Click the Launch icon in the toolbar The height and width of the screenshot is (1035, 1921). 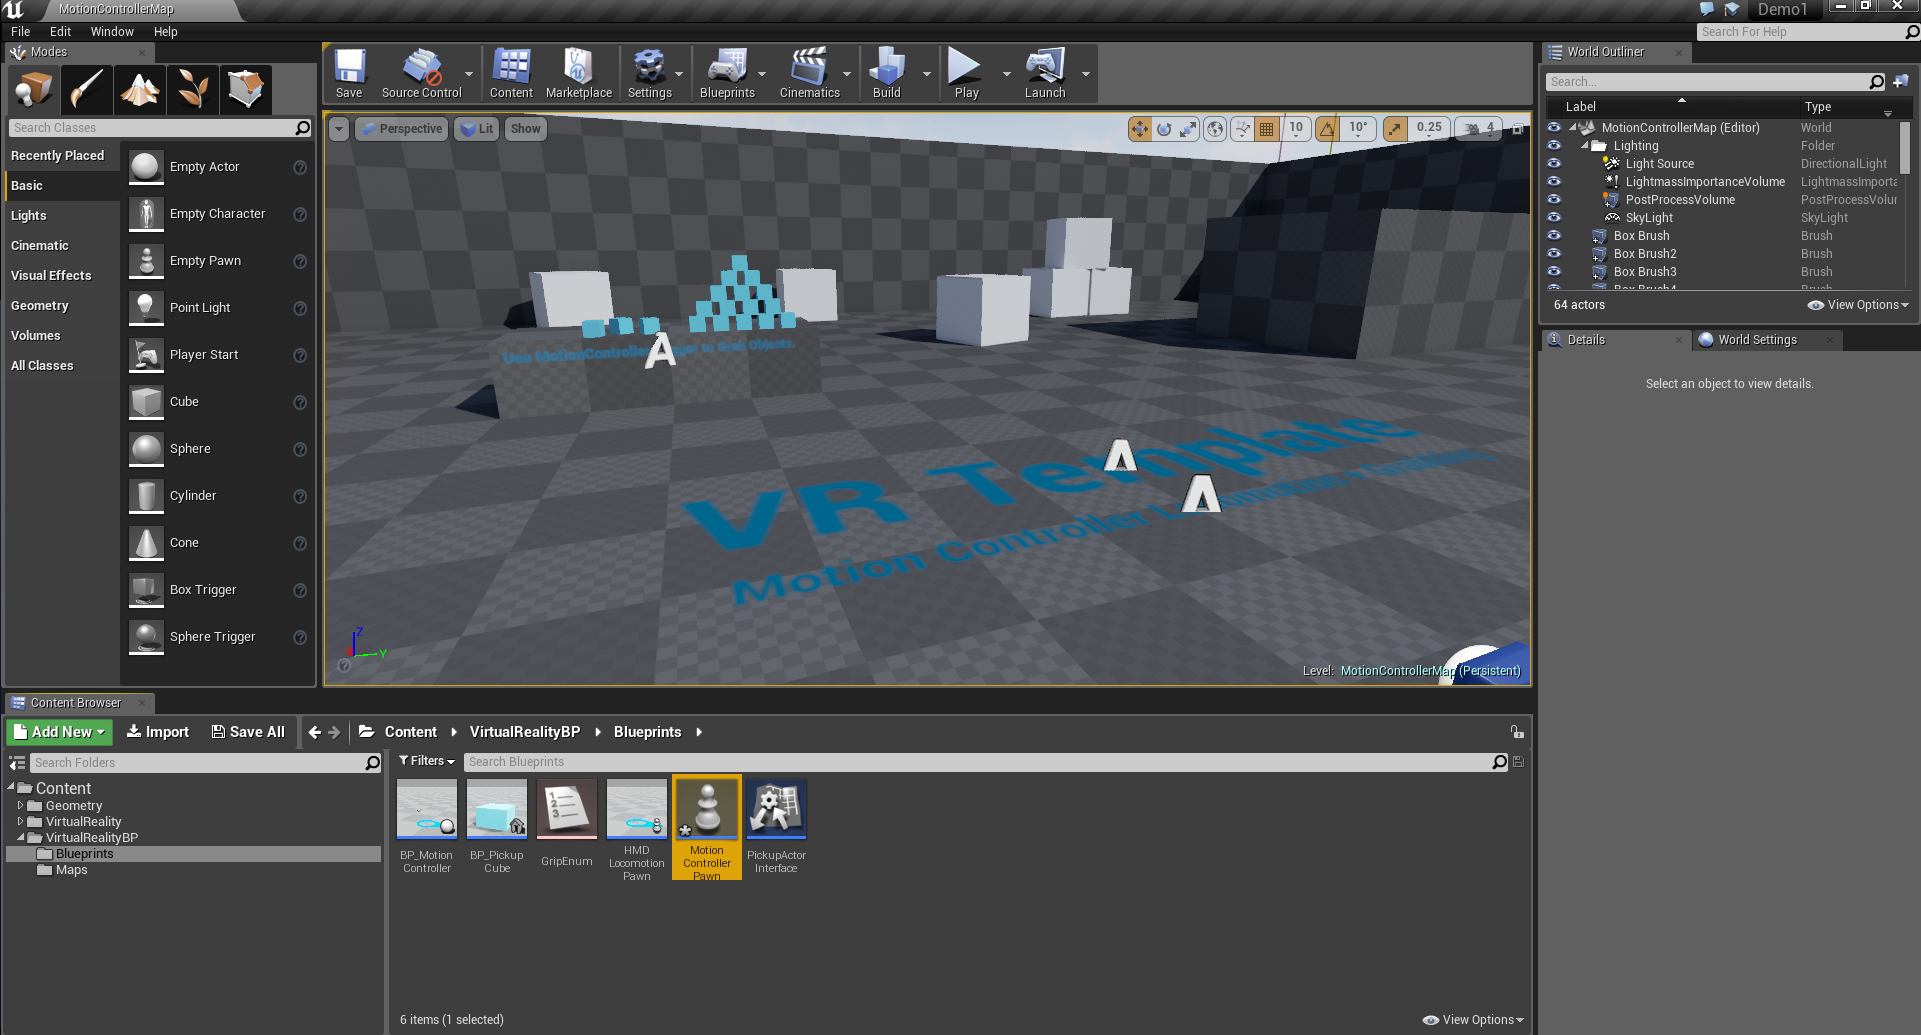(1045, 71)
